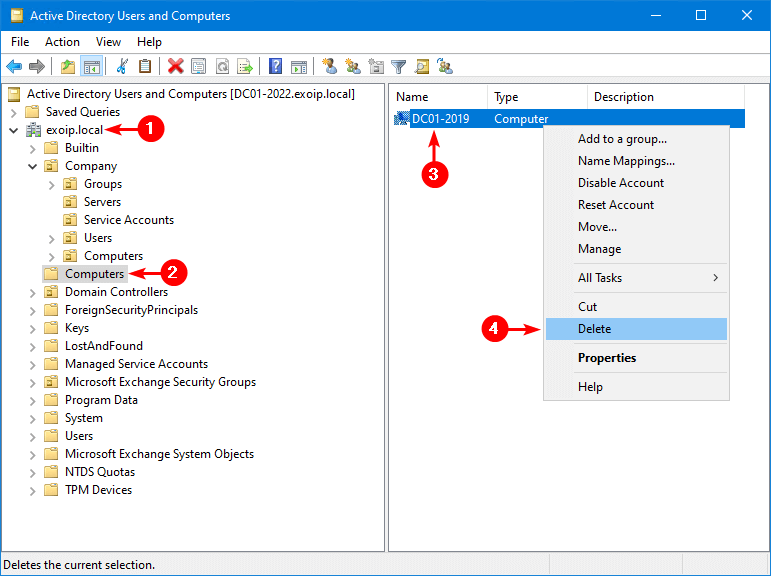
Task: Expand the Saved Queries node
Action: point(13,113)
